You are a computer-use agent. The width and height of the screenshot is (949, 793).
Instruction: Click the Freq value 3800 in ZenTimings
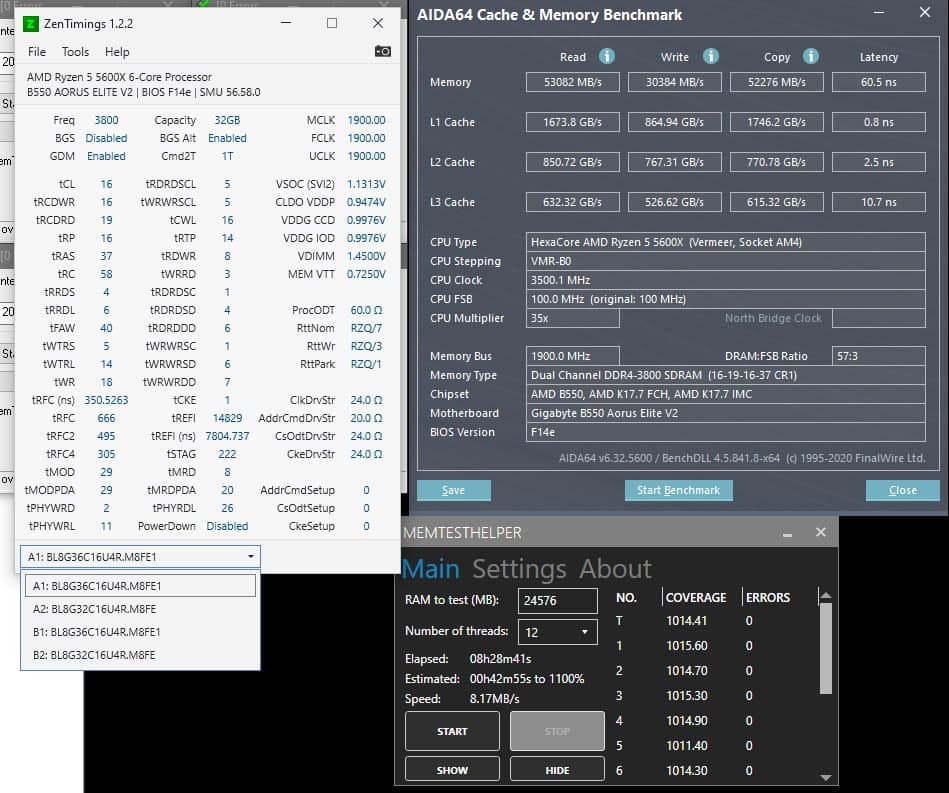[x=107, y=120]
